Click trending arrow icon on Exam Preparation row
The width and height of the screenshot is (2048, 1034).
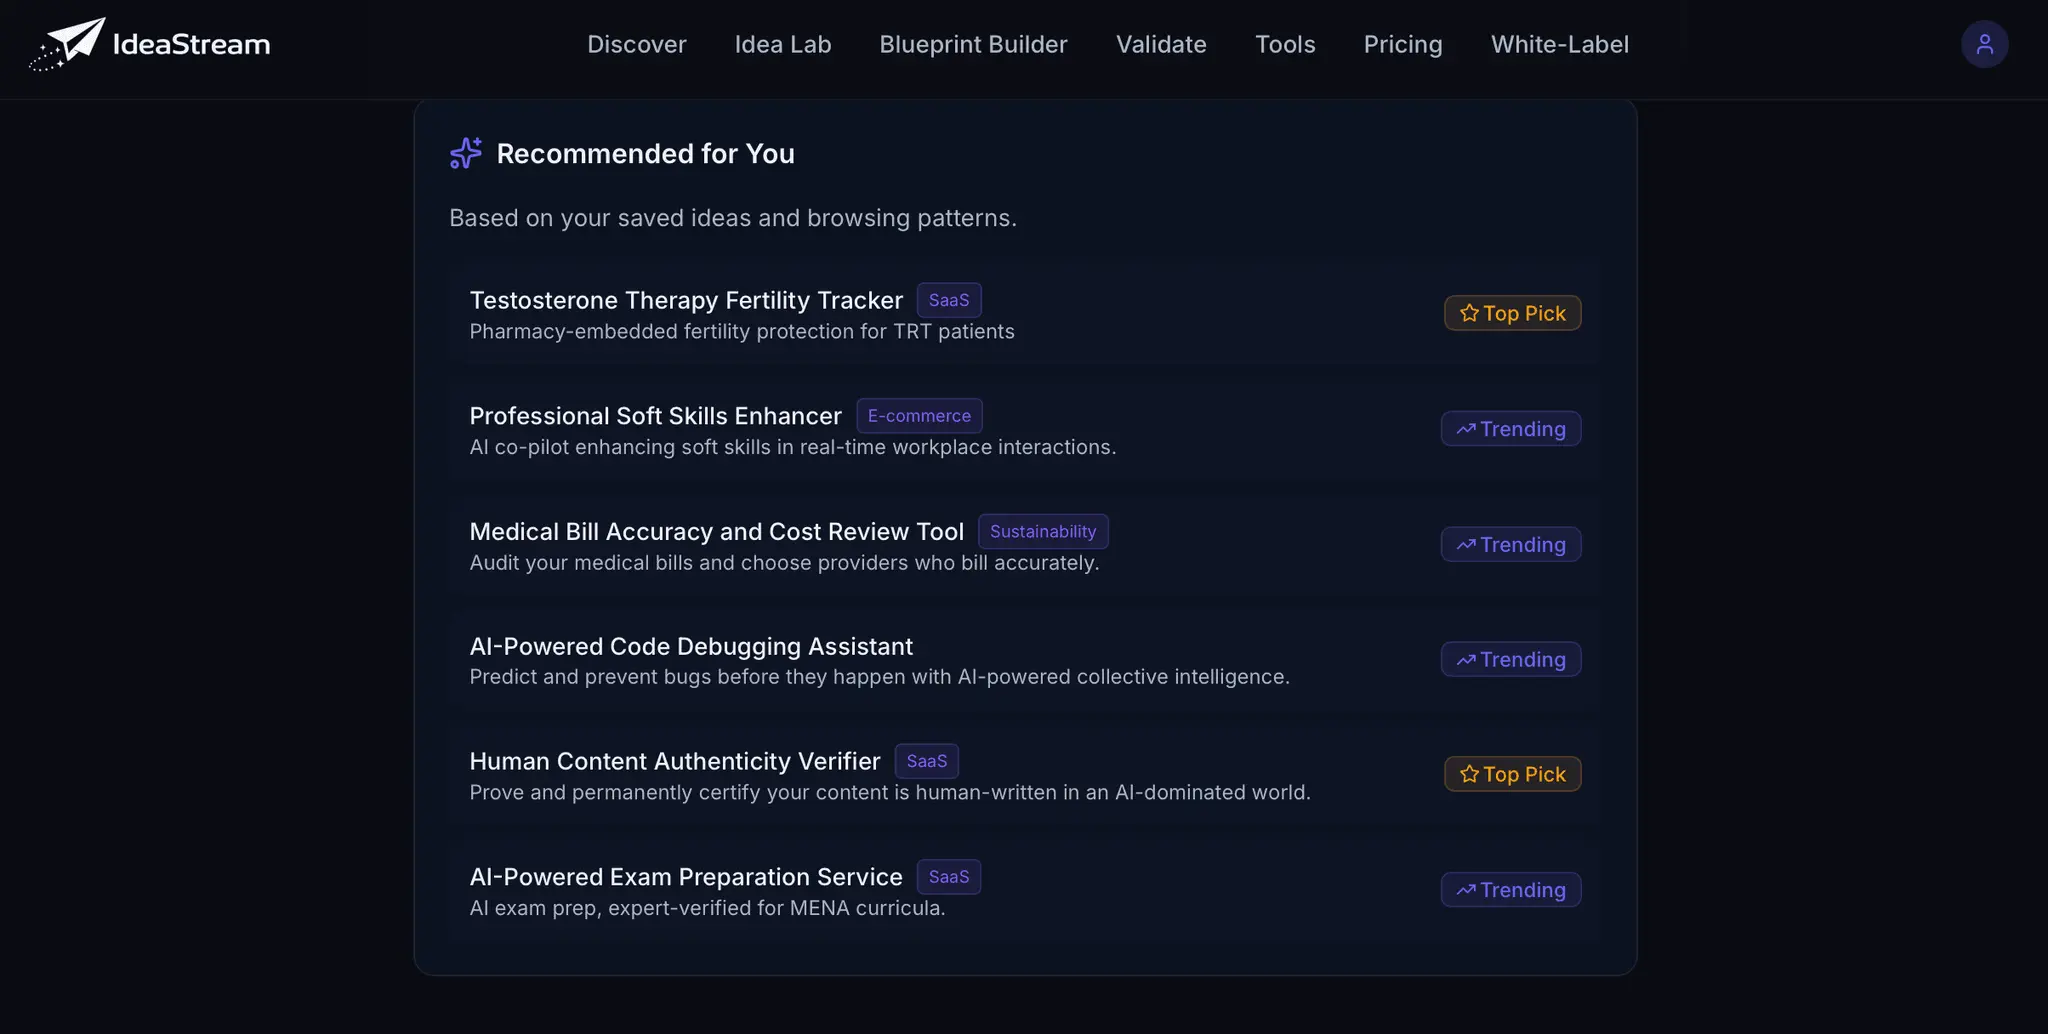tap(1466, 890)
